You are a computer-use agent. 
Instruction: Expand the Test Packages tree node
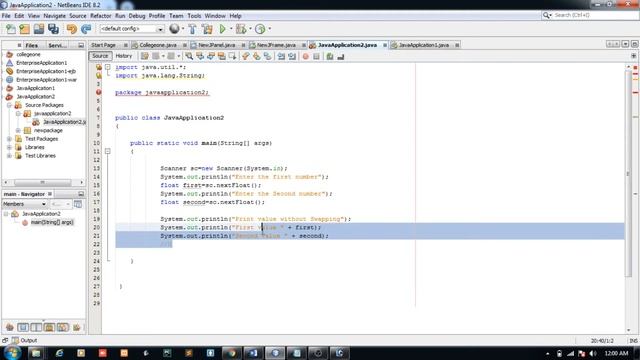coord(9,139)
